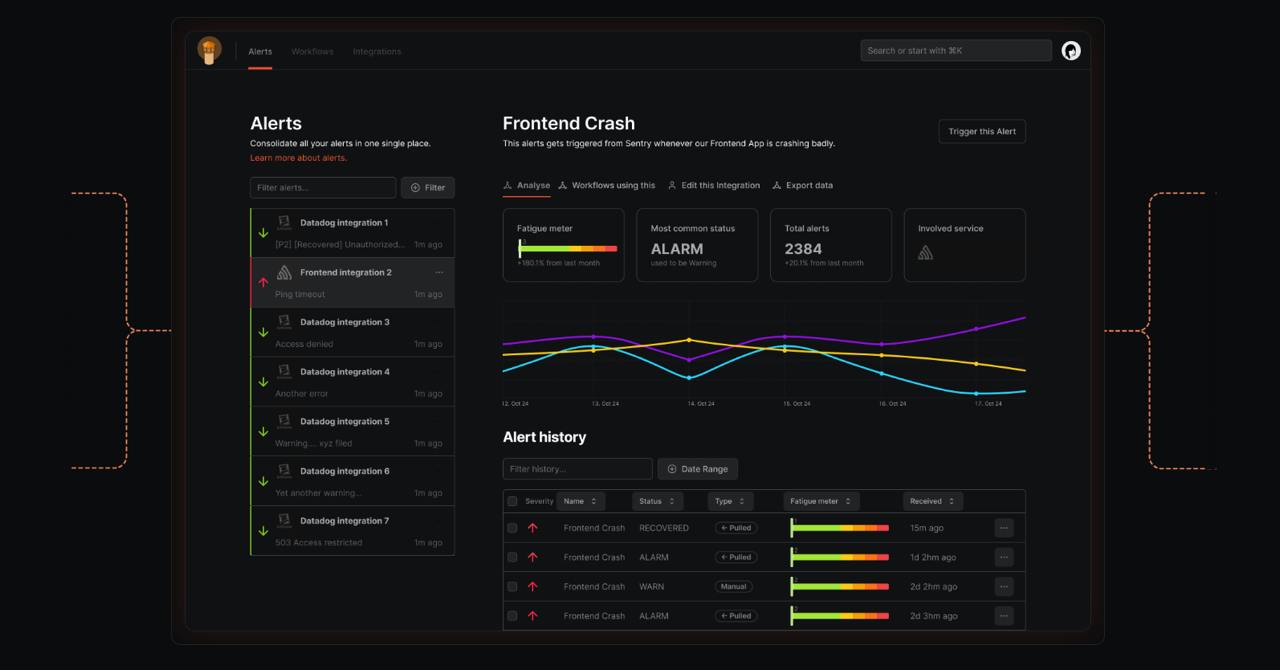Click severity arrow in the 1d 2hm ago row
1280x670 pixels.
point(532,557)
